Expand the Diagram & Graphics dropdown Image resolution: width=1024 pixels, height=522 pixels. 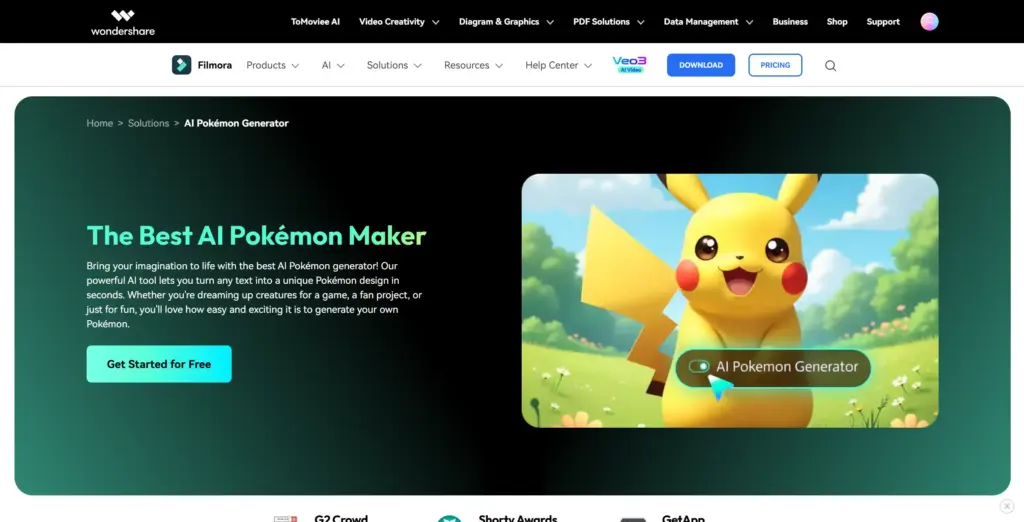coord(506,22)
